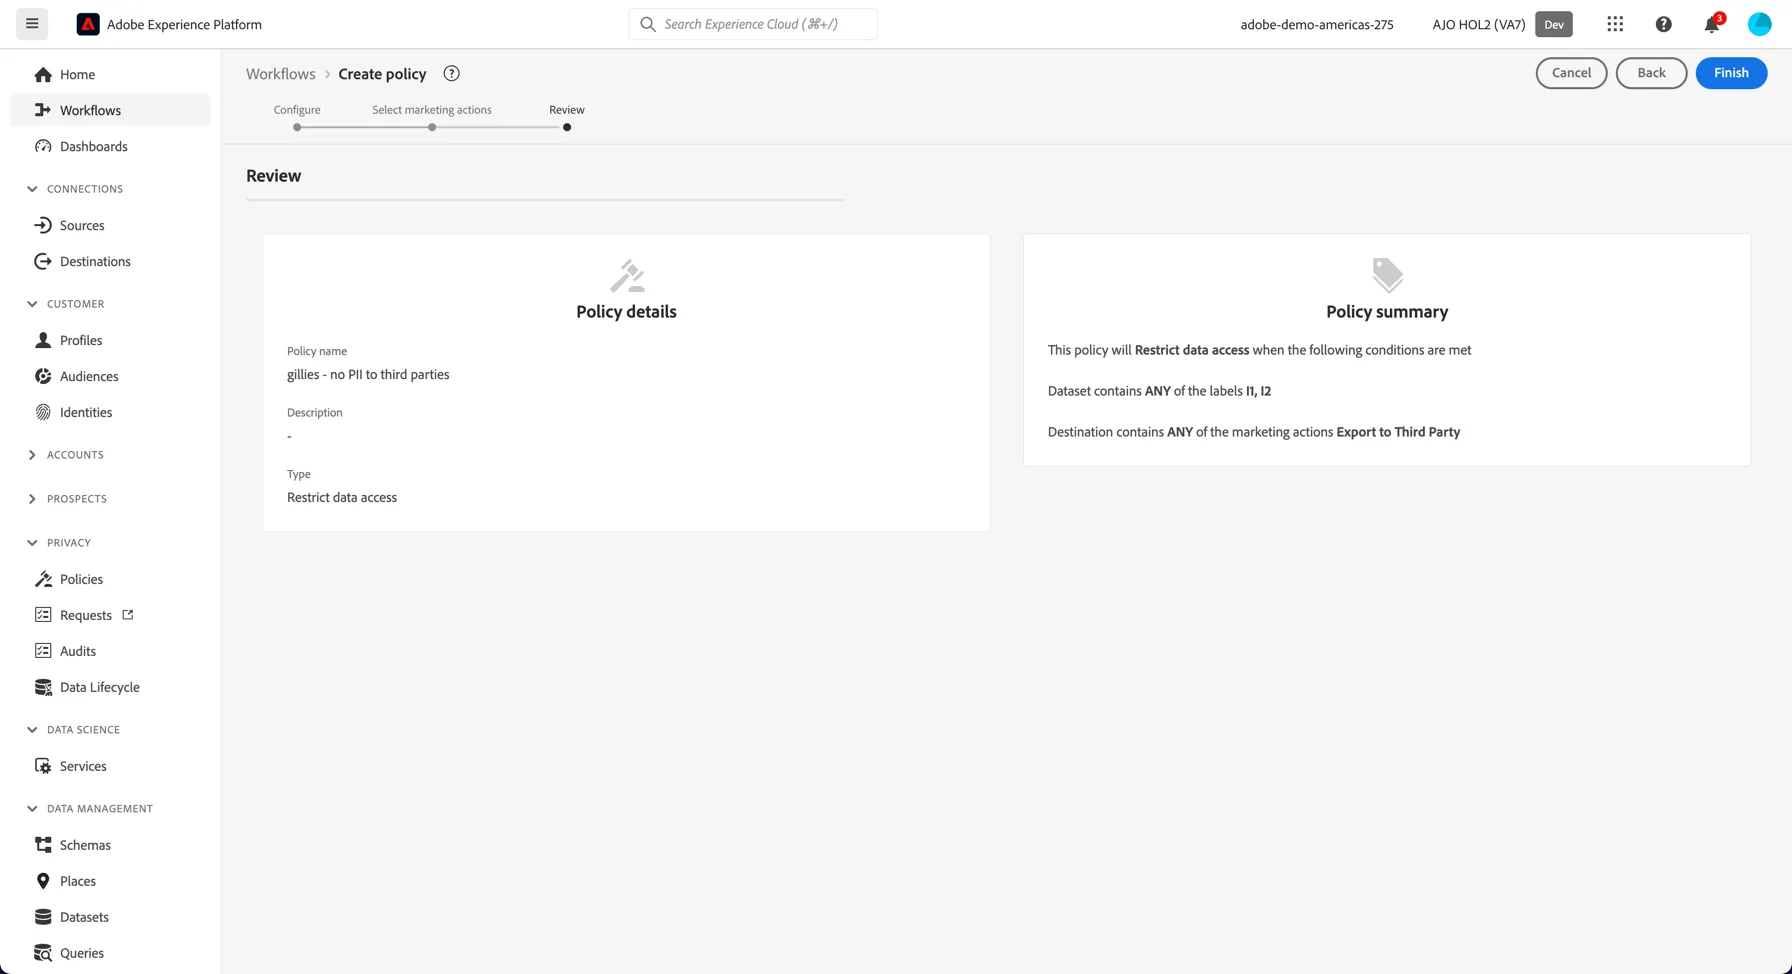
Task: Click the Audiences icon
Action: 43,376
